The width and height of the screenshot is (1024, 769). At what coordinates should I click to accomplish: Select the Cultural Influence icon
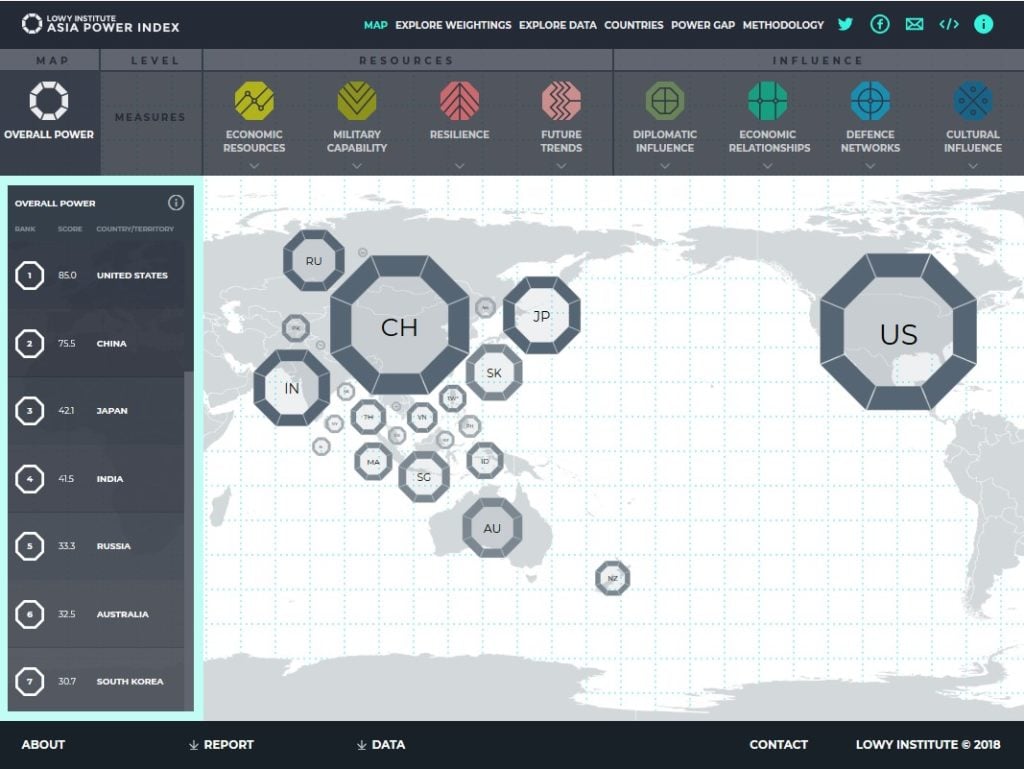pyautogui.click(x=972, y=101)
